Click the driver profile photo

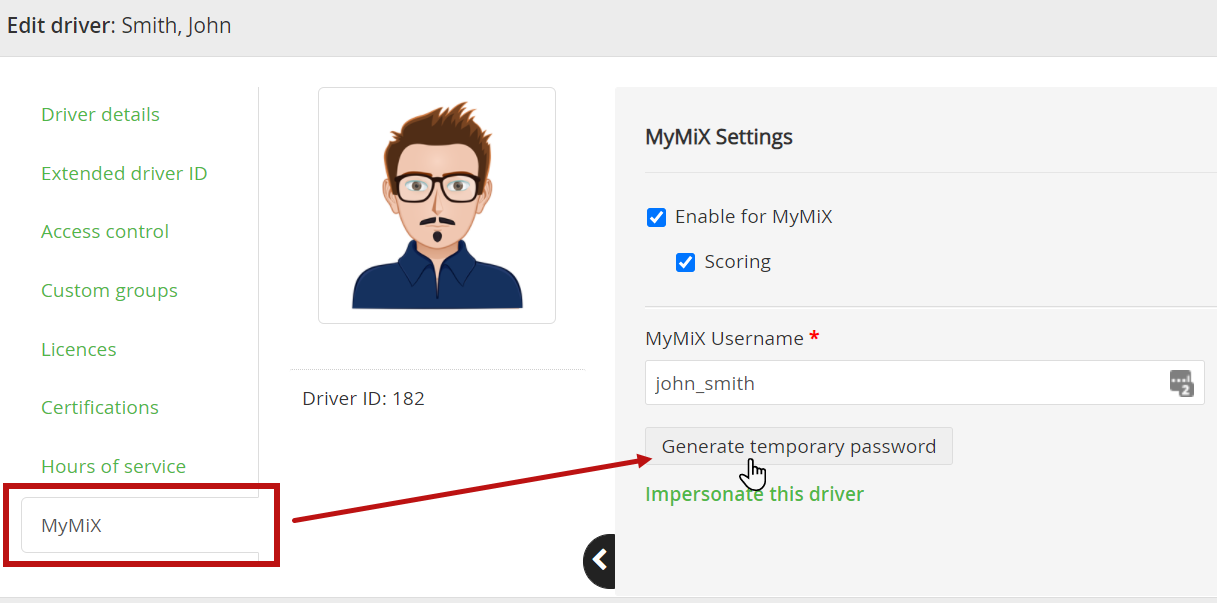click(x=437, y=204)
